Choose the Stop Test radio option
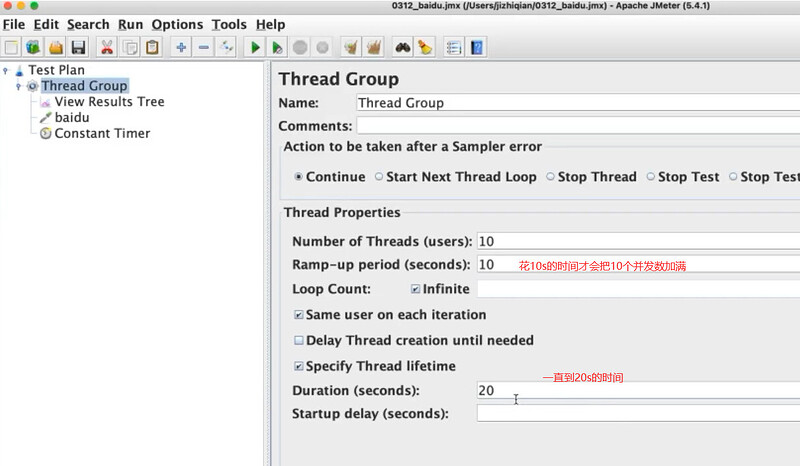This screenshot has width=800, height=466. click(x=651, y=177)
